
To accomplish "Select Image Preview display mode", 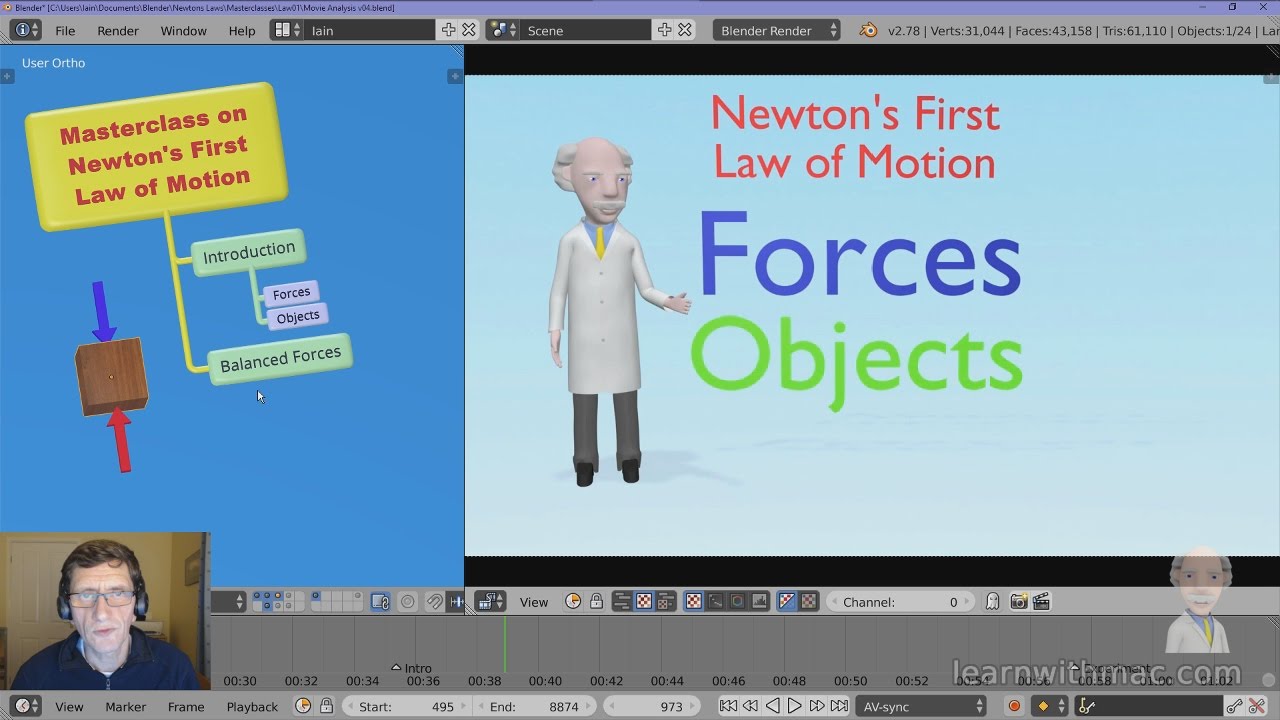I will (x=694, y=602).
